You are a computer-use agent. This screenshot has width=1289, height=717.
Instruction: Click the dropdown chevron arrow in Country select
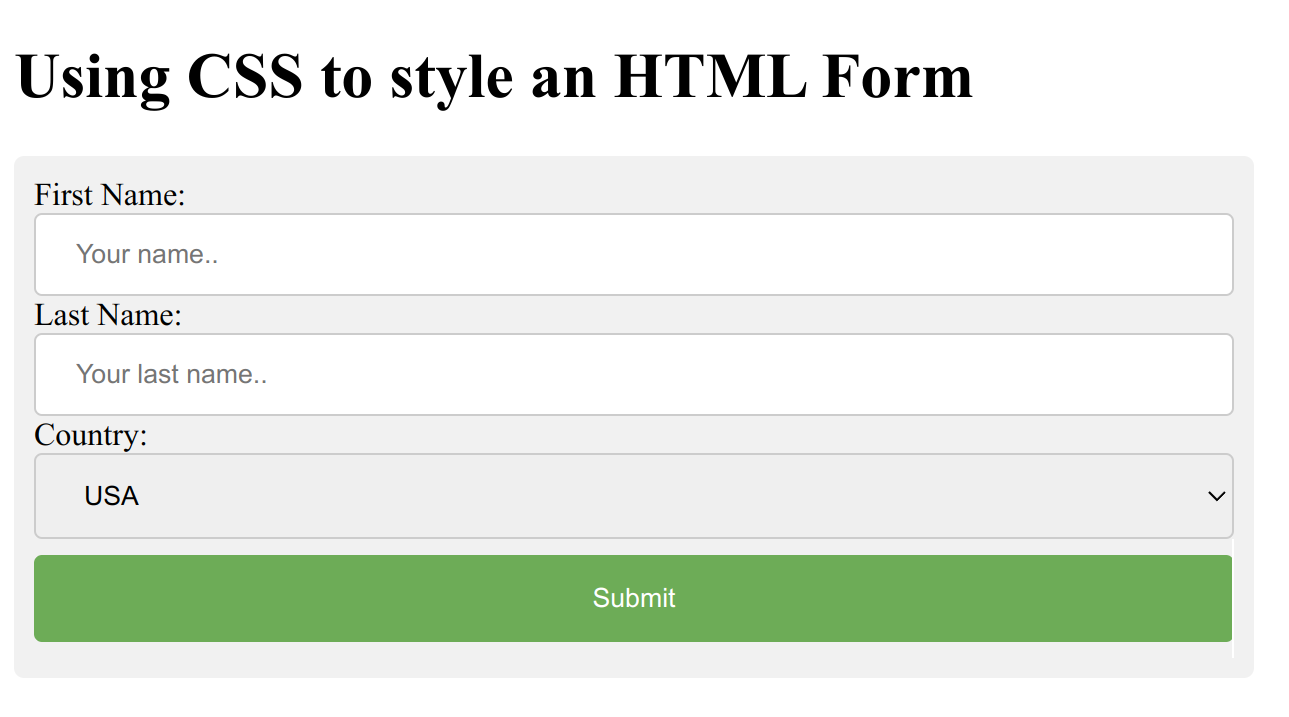(1216, 496)
